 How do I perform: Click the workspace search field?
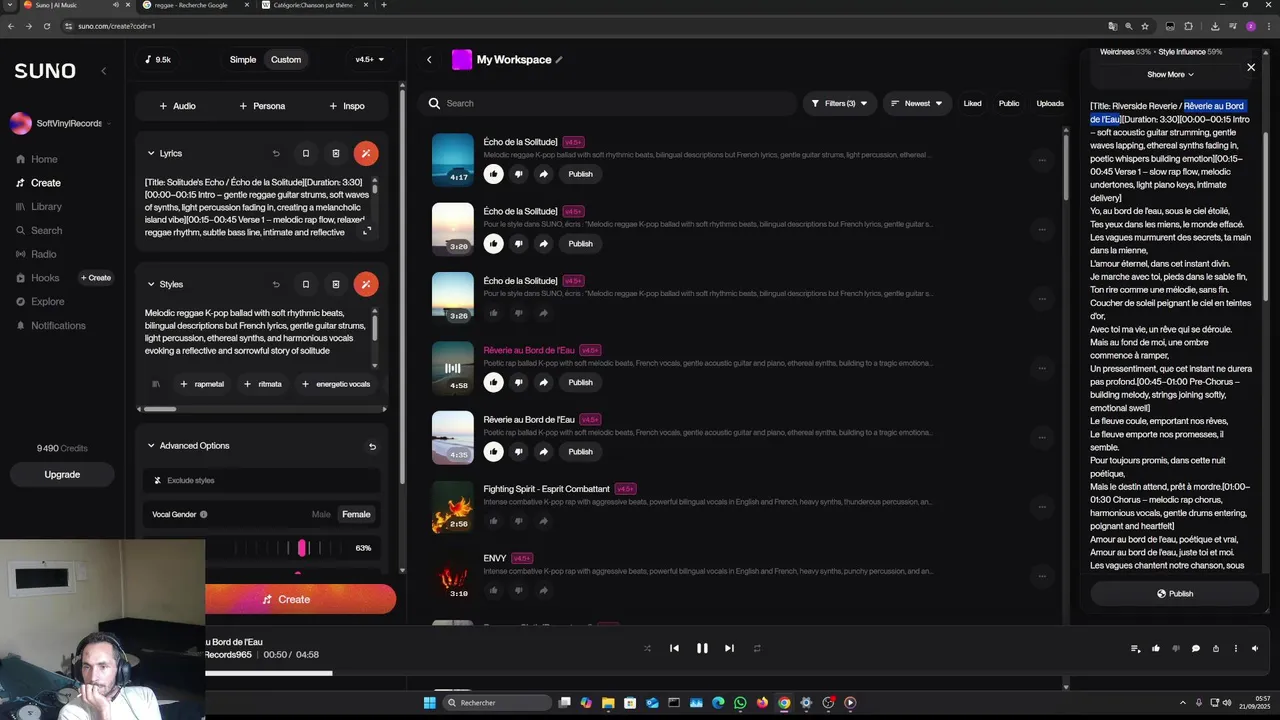[x=608, y=103]
